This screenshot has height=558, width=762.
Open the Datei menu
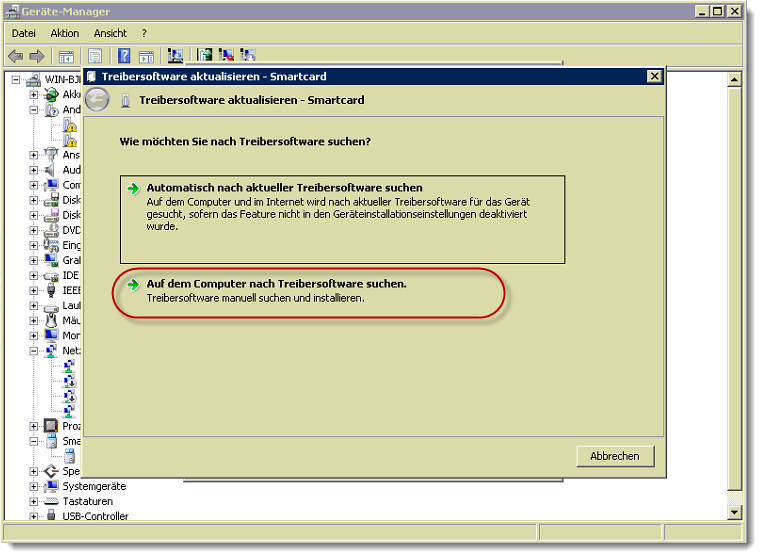(x=24, y=33)
